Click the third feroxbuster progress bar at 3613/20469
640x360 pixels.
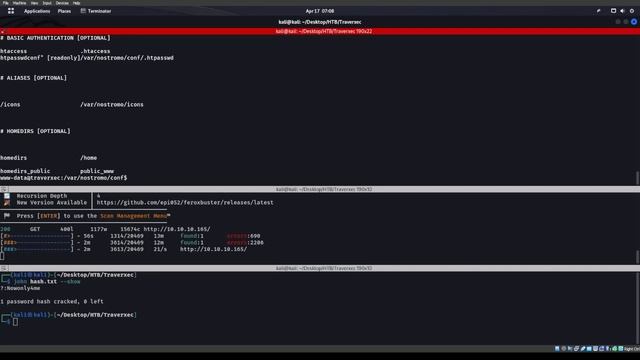pos(37,249)
